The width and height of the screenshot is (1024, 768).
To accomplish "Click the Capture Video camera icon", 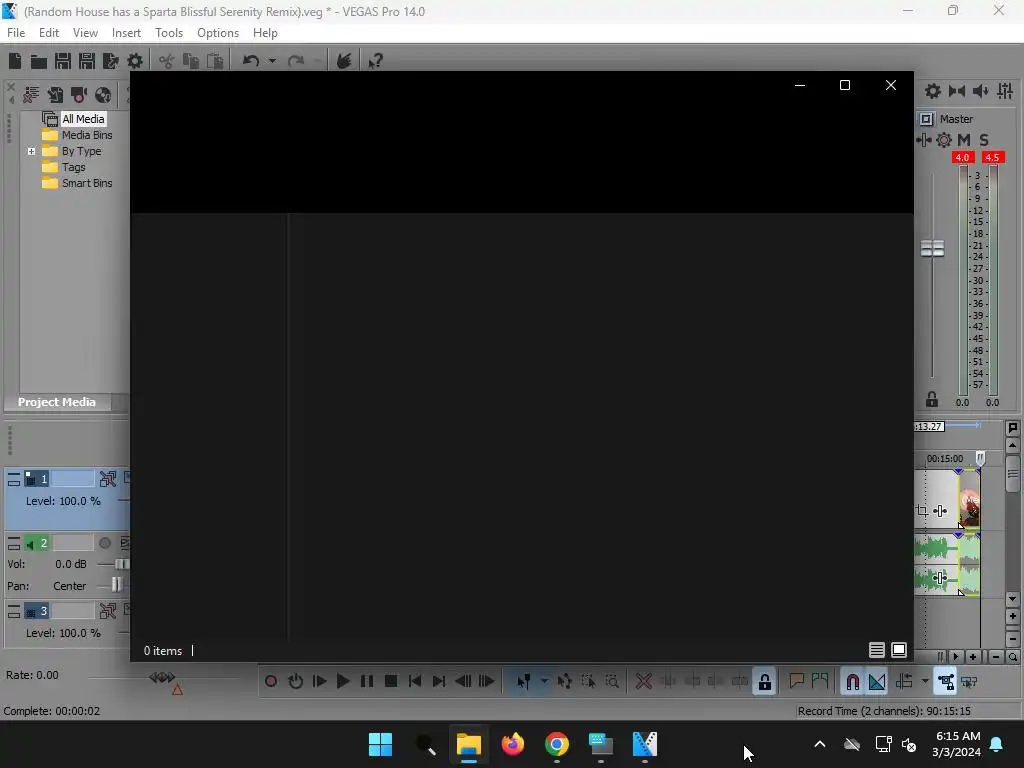I will (x=79, y=95).
